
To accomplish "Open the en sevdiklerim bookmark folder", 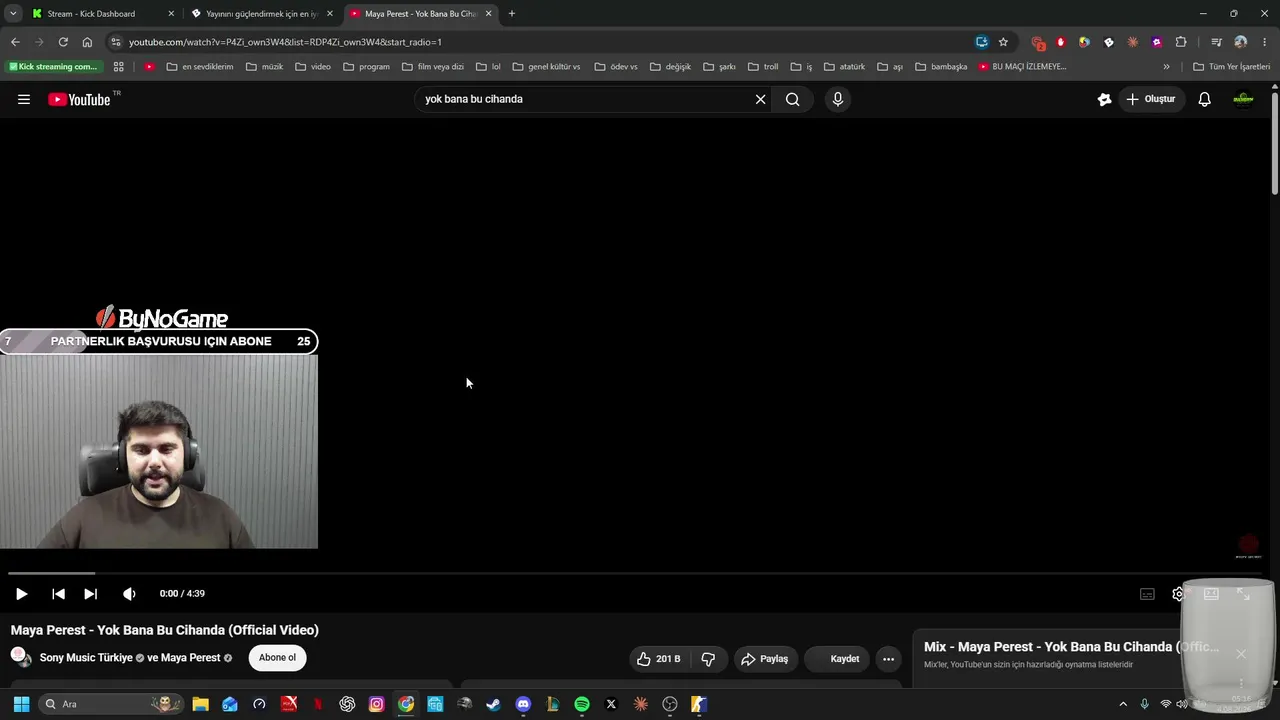I will pyautogui.click(x=199, y=67).
